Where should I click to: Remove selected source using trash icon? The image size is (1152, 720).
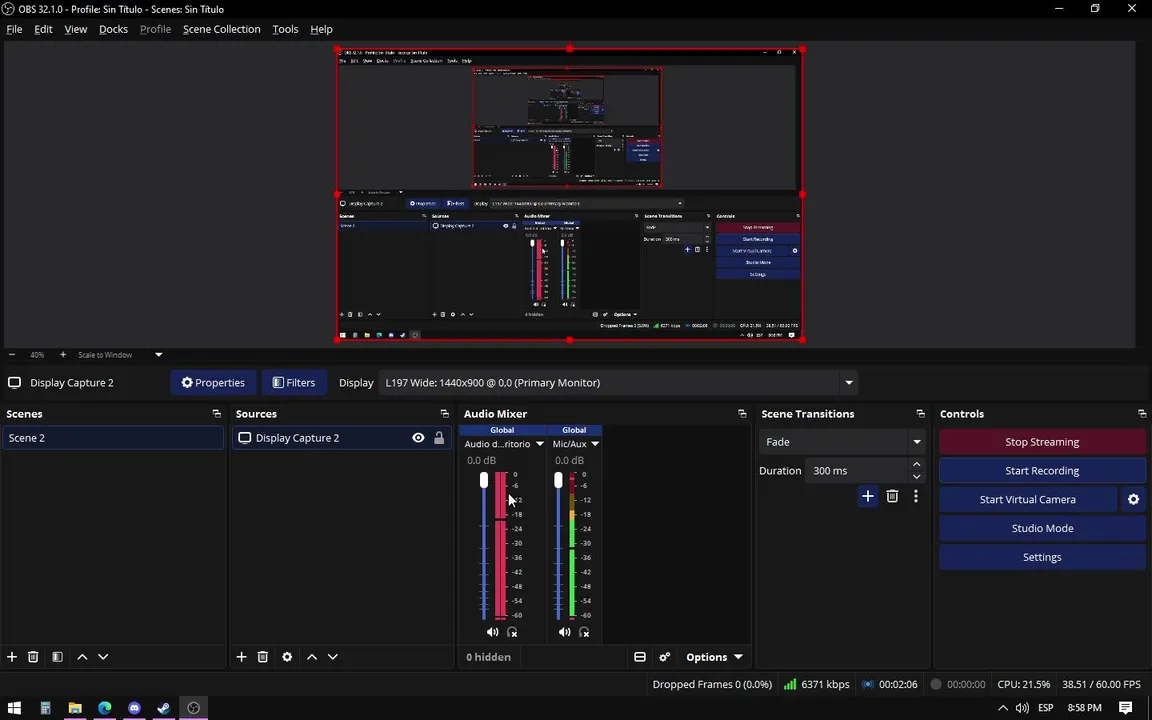(262, 657)
